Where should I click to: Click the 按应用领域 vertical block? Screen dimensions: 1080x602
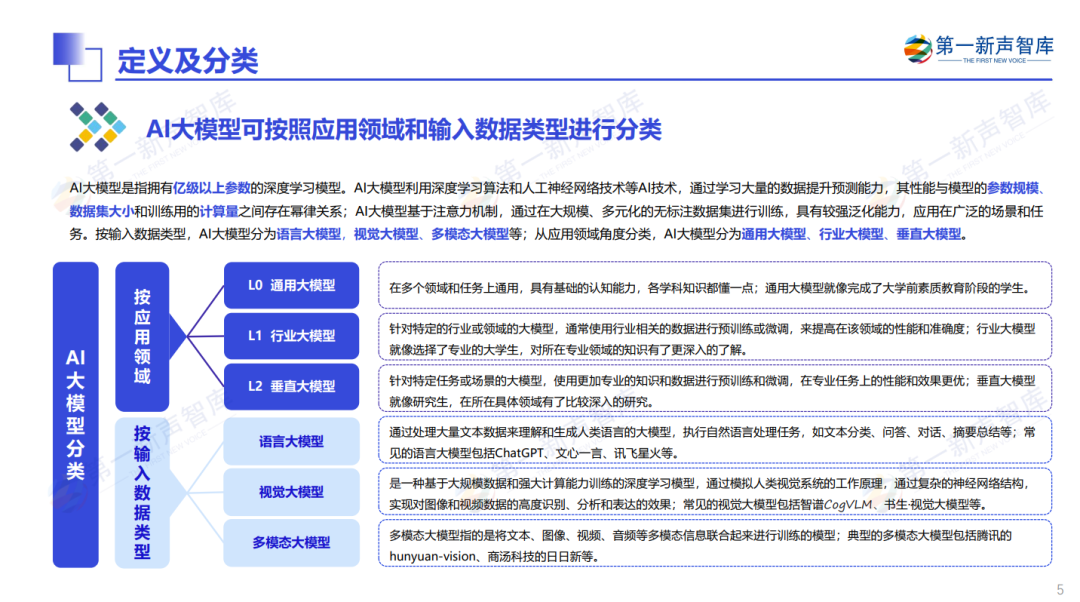tap(143, 336)
